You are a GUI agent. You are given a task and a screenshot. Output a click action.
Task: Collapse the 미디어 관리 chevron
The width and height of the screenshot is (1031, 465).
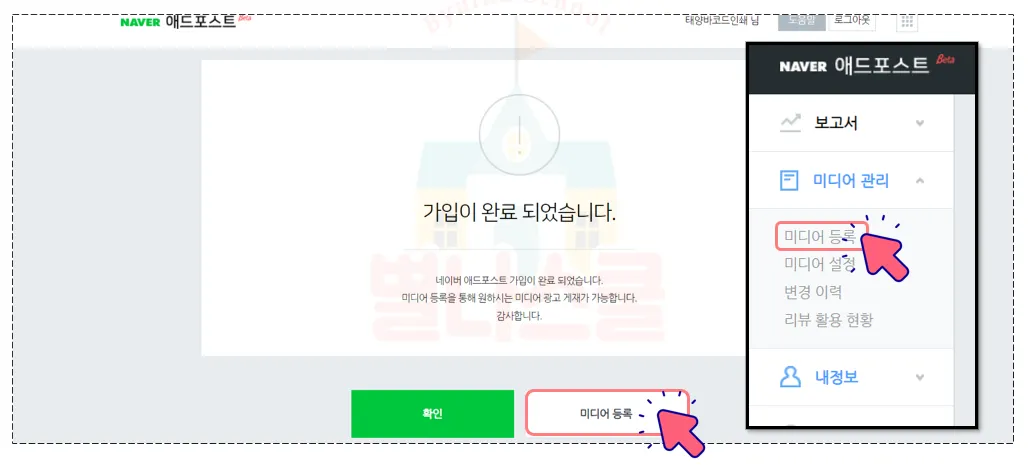pyautogui.click(x=920, y=180)
